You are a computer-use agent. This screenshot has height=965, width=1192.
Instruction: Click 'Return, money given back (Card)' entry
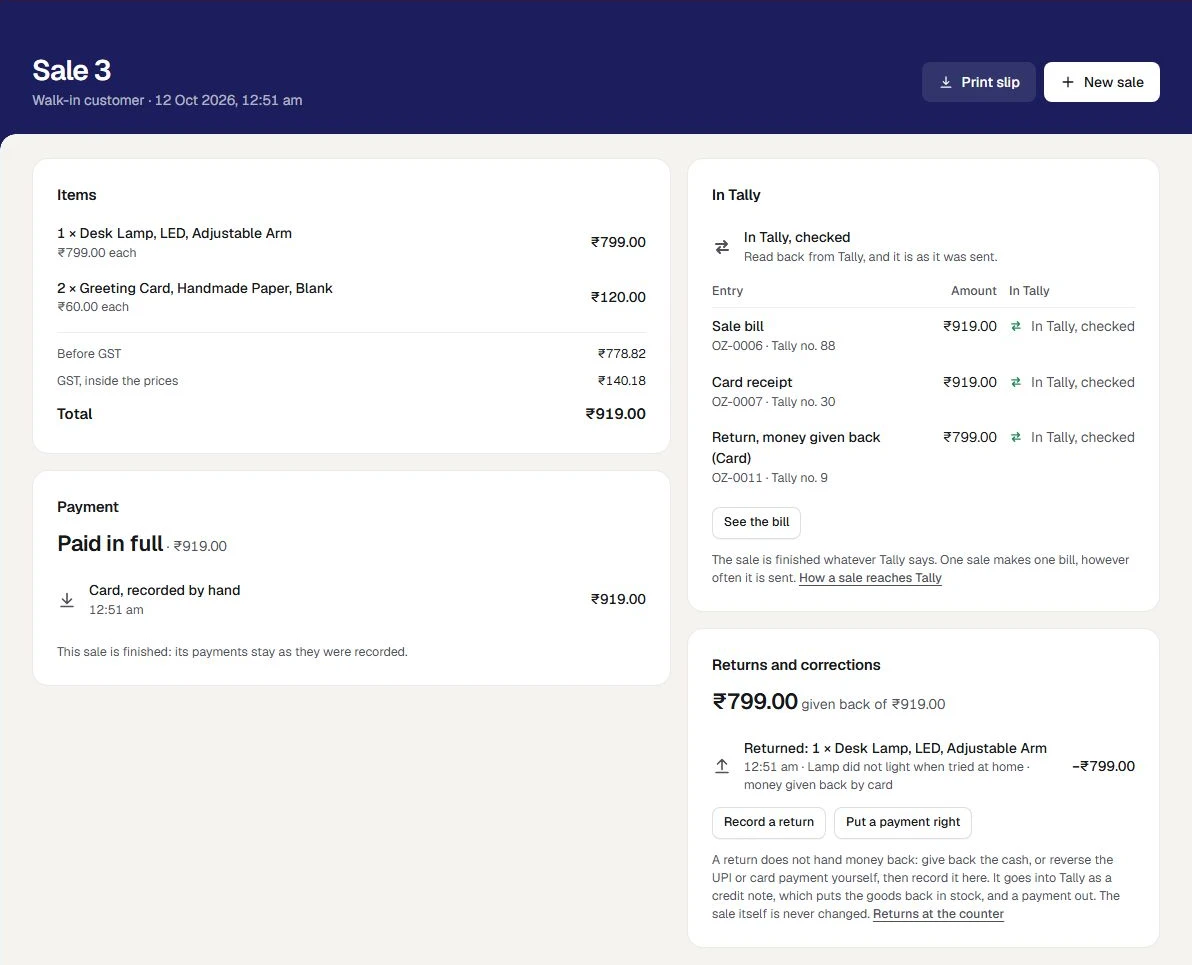click(x=796, y=448)
